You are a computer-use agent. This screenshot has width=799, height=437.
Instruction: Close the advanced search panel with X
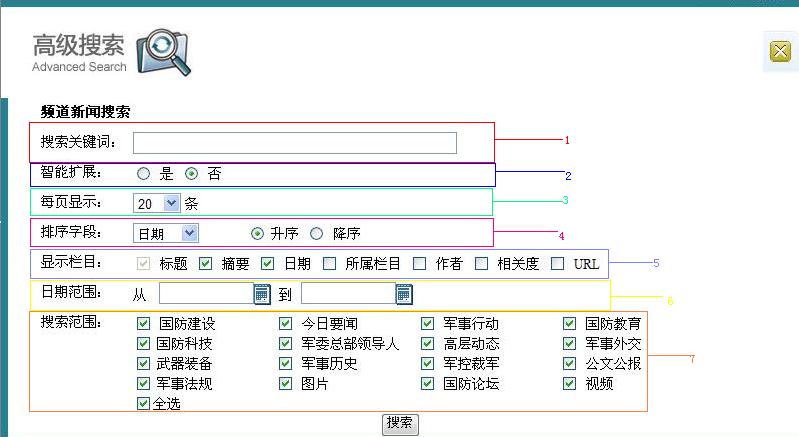click(x=780, y=53)
